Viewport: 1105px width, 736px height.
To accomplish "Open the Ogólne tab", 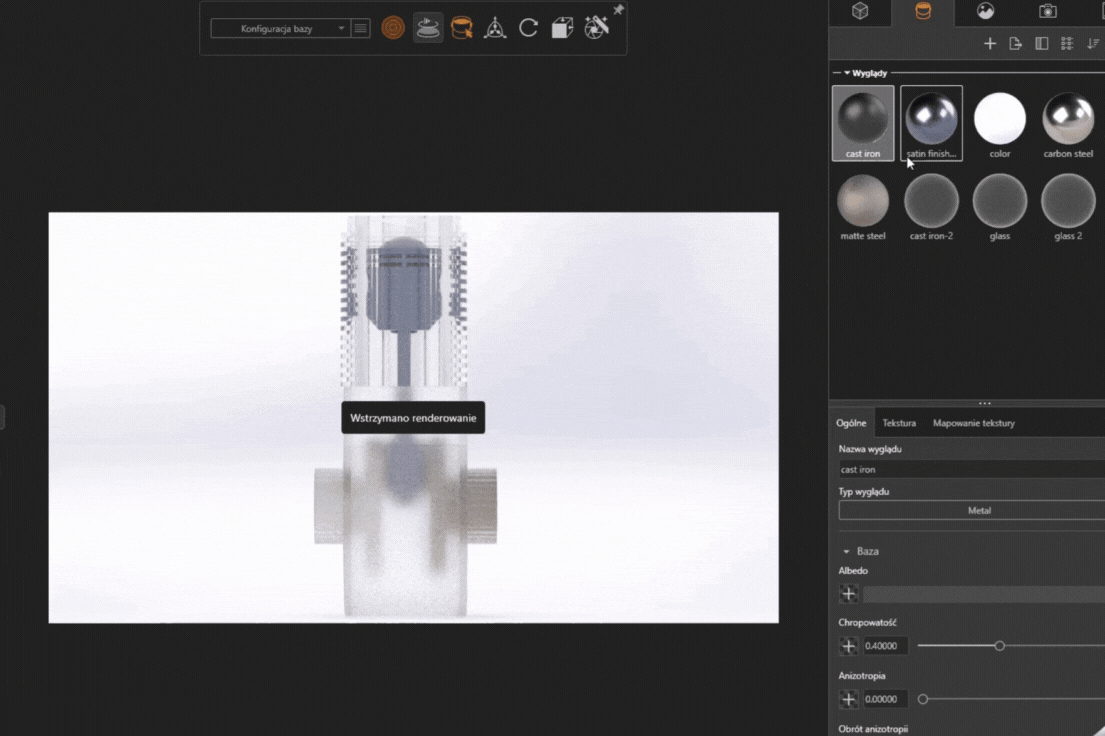I will (851, 423).
